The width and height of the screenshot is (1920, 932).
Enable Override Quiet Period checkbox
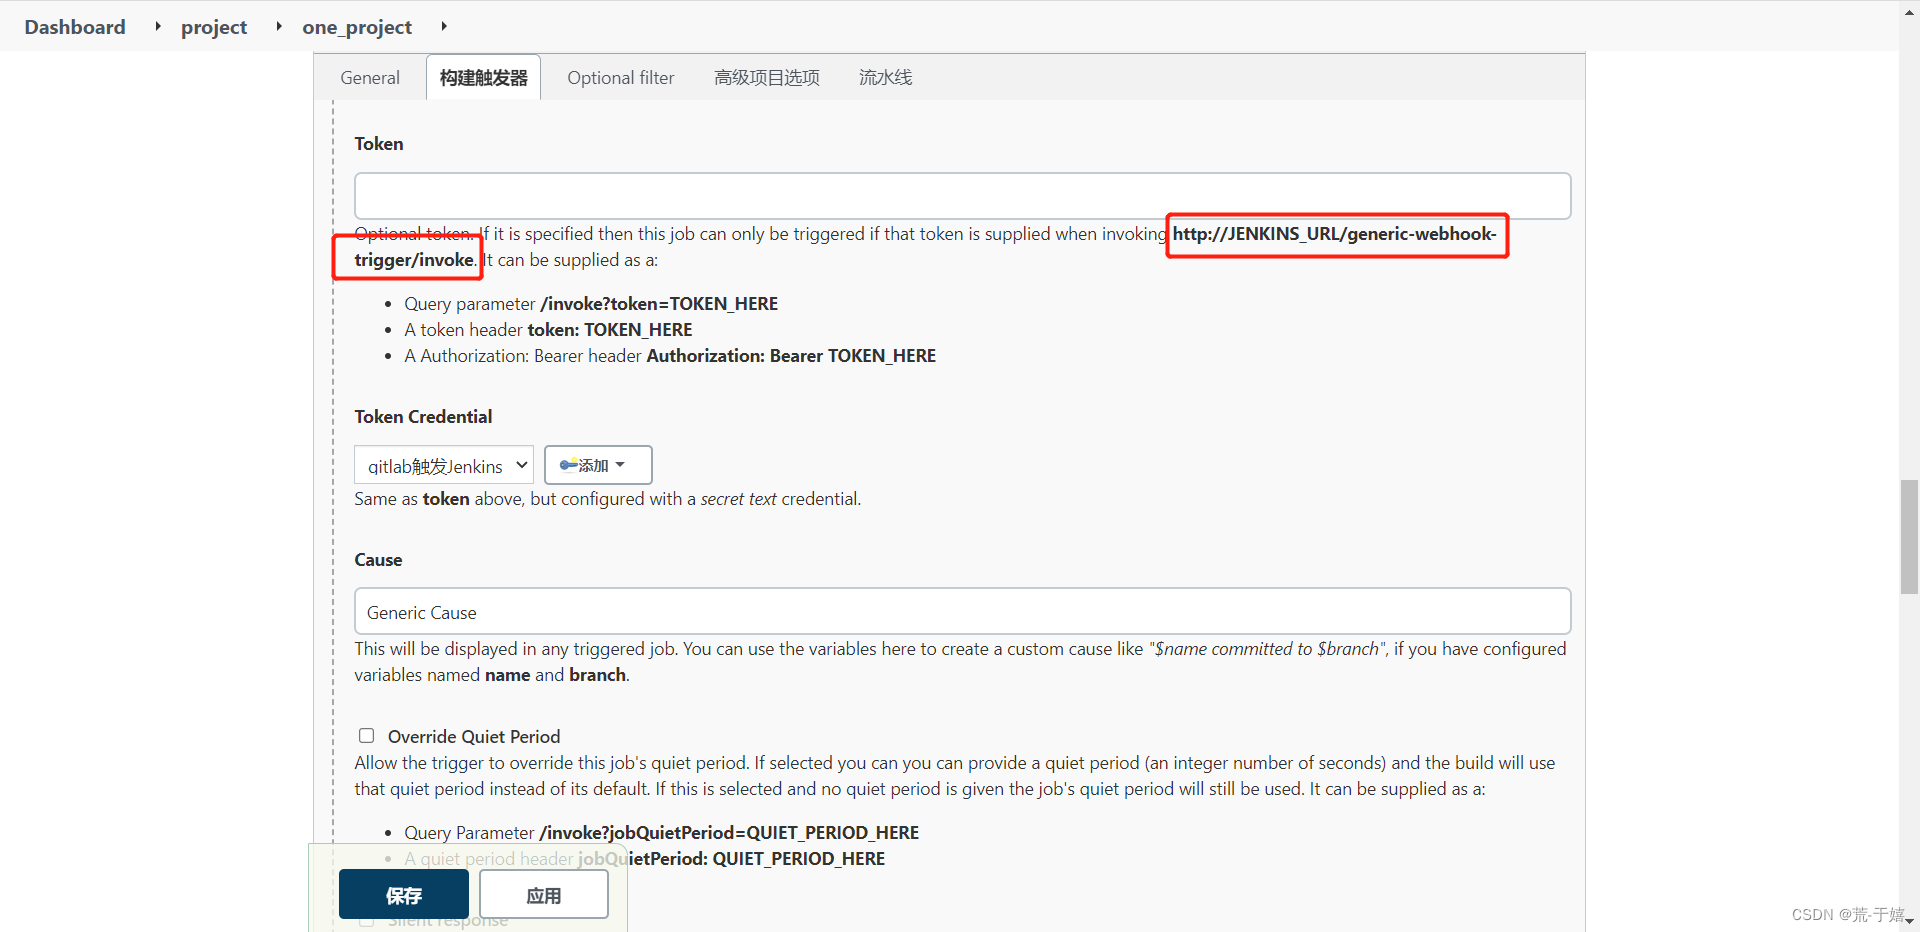pyautogui.click(x=367, y=736)
